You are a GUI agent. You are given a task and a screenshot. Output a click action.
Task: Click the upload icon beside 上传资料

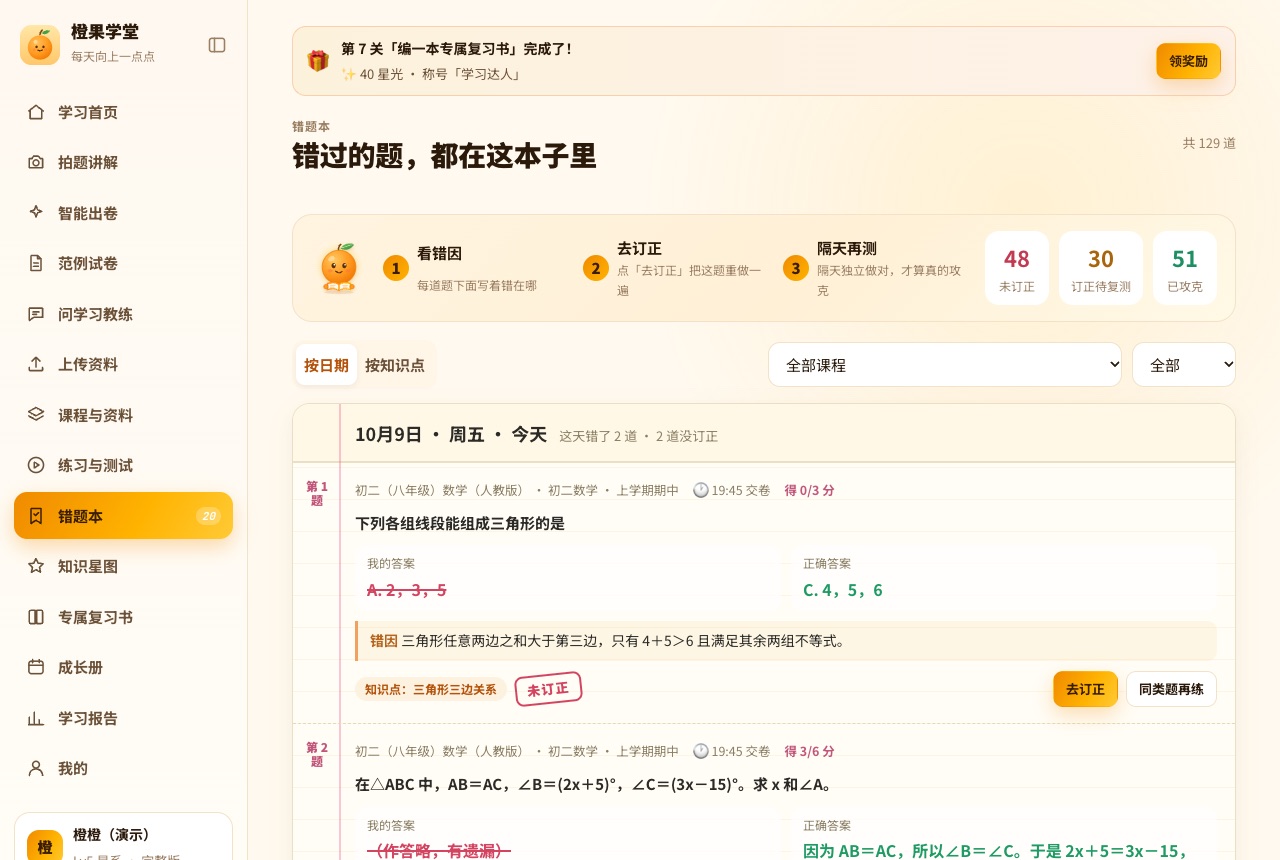coord(36,364)
